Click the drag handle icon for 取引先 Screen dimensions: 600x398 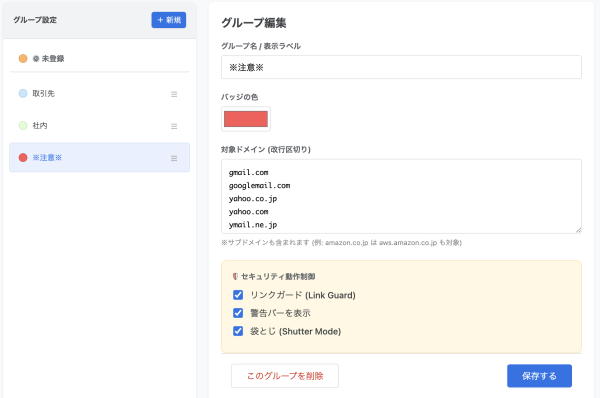174,94
